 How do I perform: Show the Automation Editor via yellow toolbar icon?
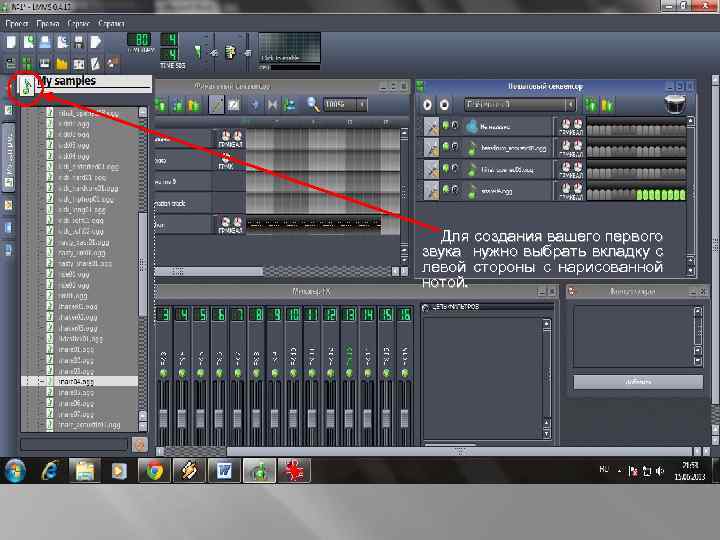pos(62,63)
